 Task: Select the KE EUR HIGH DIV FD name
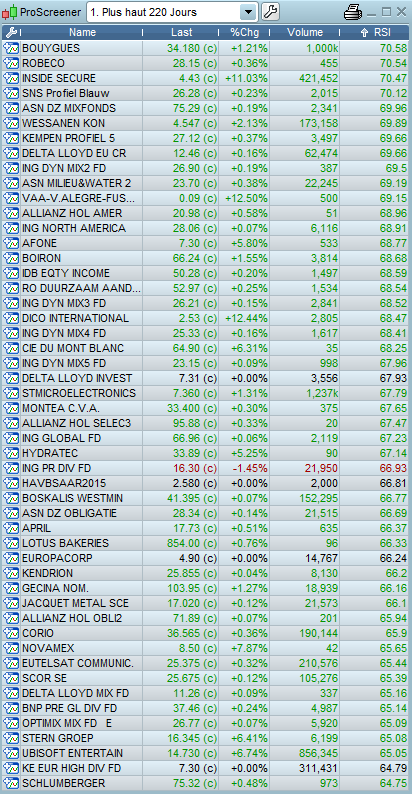[71, 768]
